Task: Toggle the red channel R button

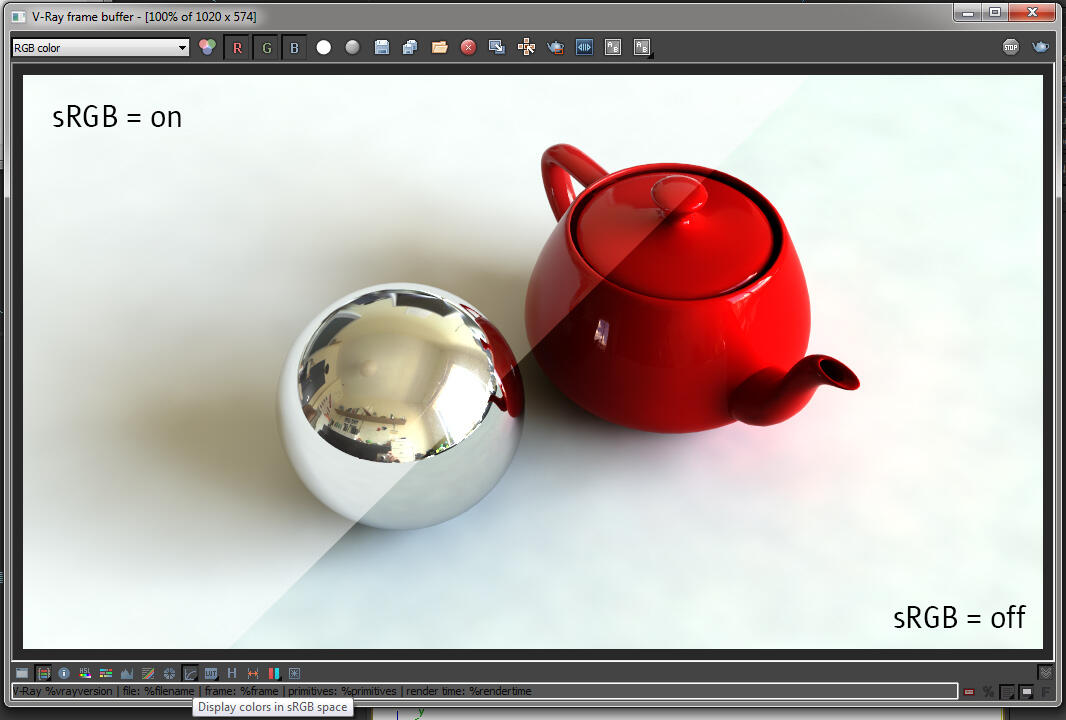Action: pos(237,48)
